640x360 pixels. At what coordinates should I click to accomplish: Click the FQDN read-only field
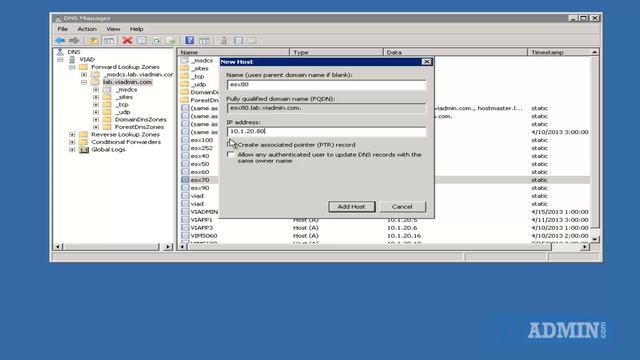[327, 108]
